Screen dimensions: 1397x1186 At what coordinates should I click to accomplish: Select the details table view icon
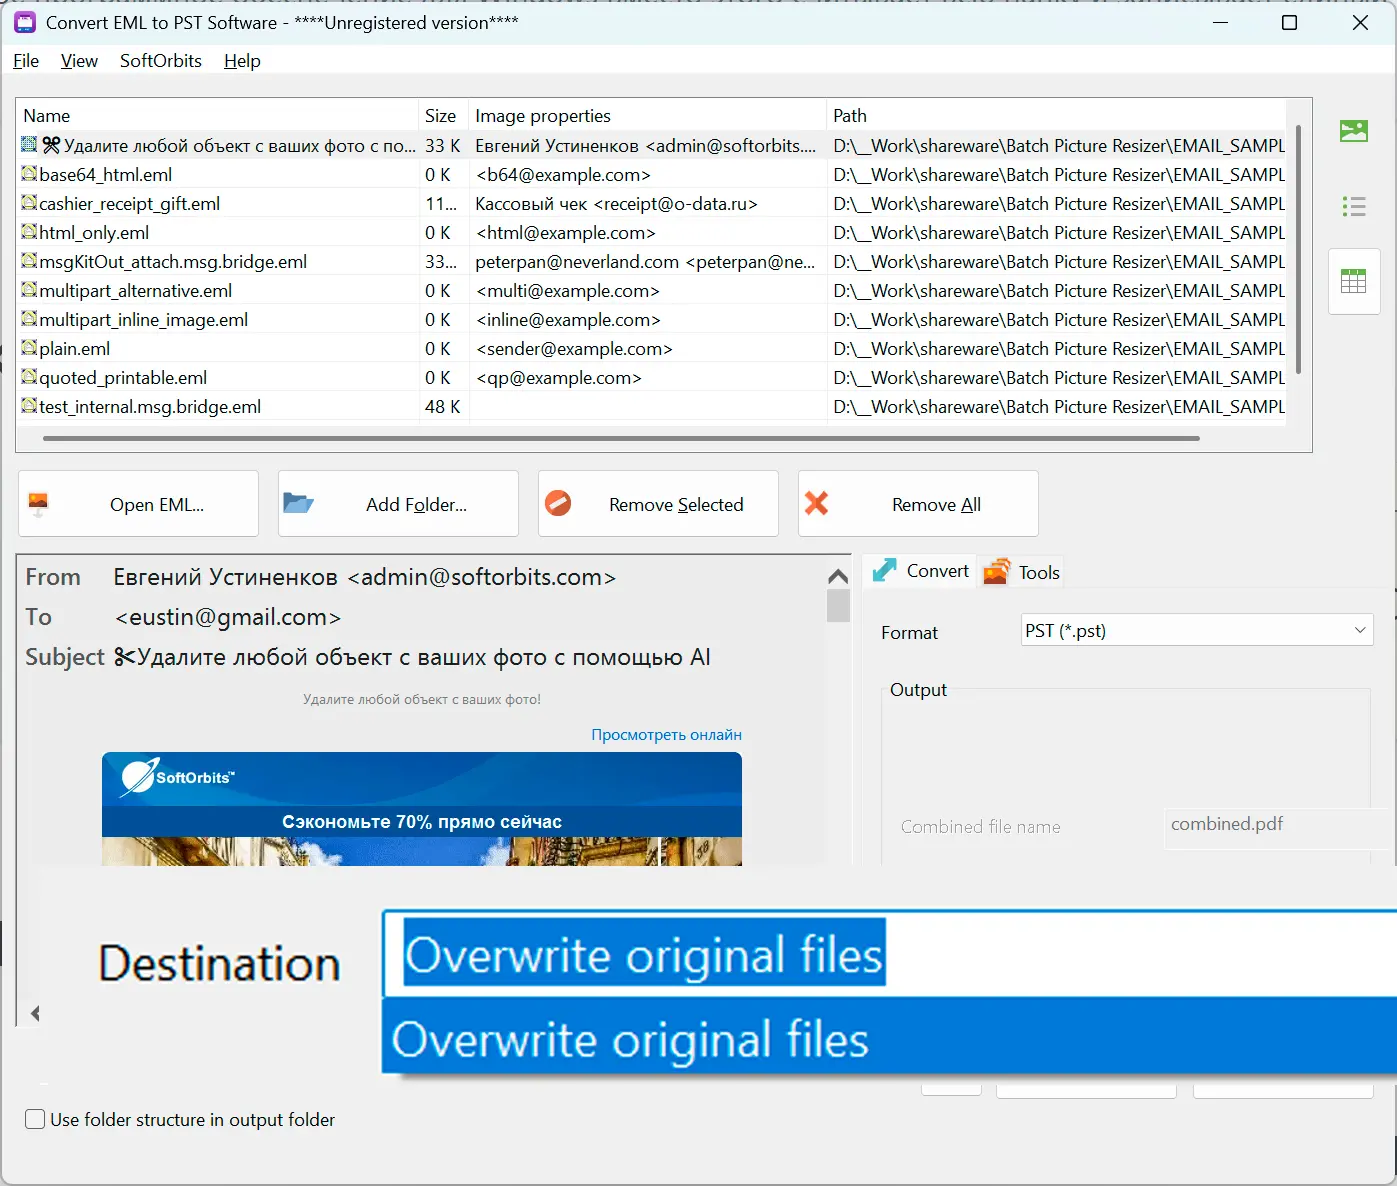click(1353, 282)
